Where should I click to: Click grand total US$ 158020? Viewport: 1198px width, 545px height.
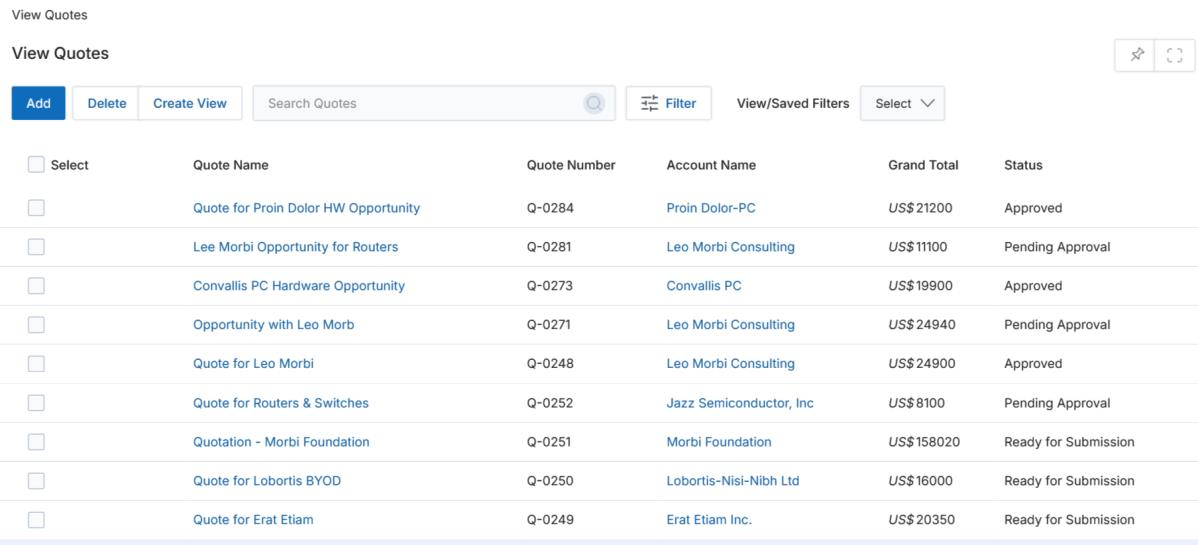click(924, 442)
